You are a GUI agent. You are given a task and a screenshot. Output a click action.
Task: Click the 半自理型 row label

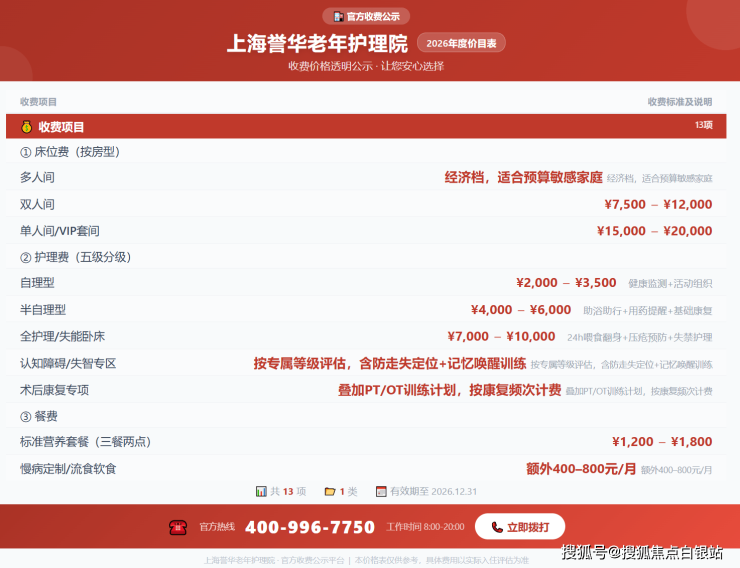click(43, 309)
